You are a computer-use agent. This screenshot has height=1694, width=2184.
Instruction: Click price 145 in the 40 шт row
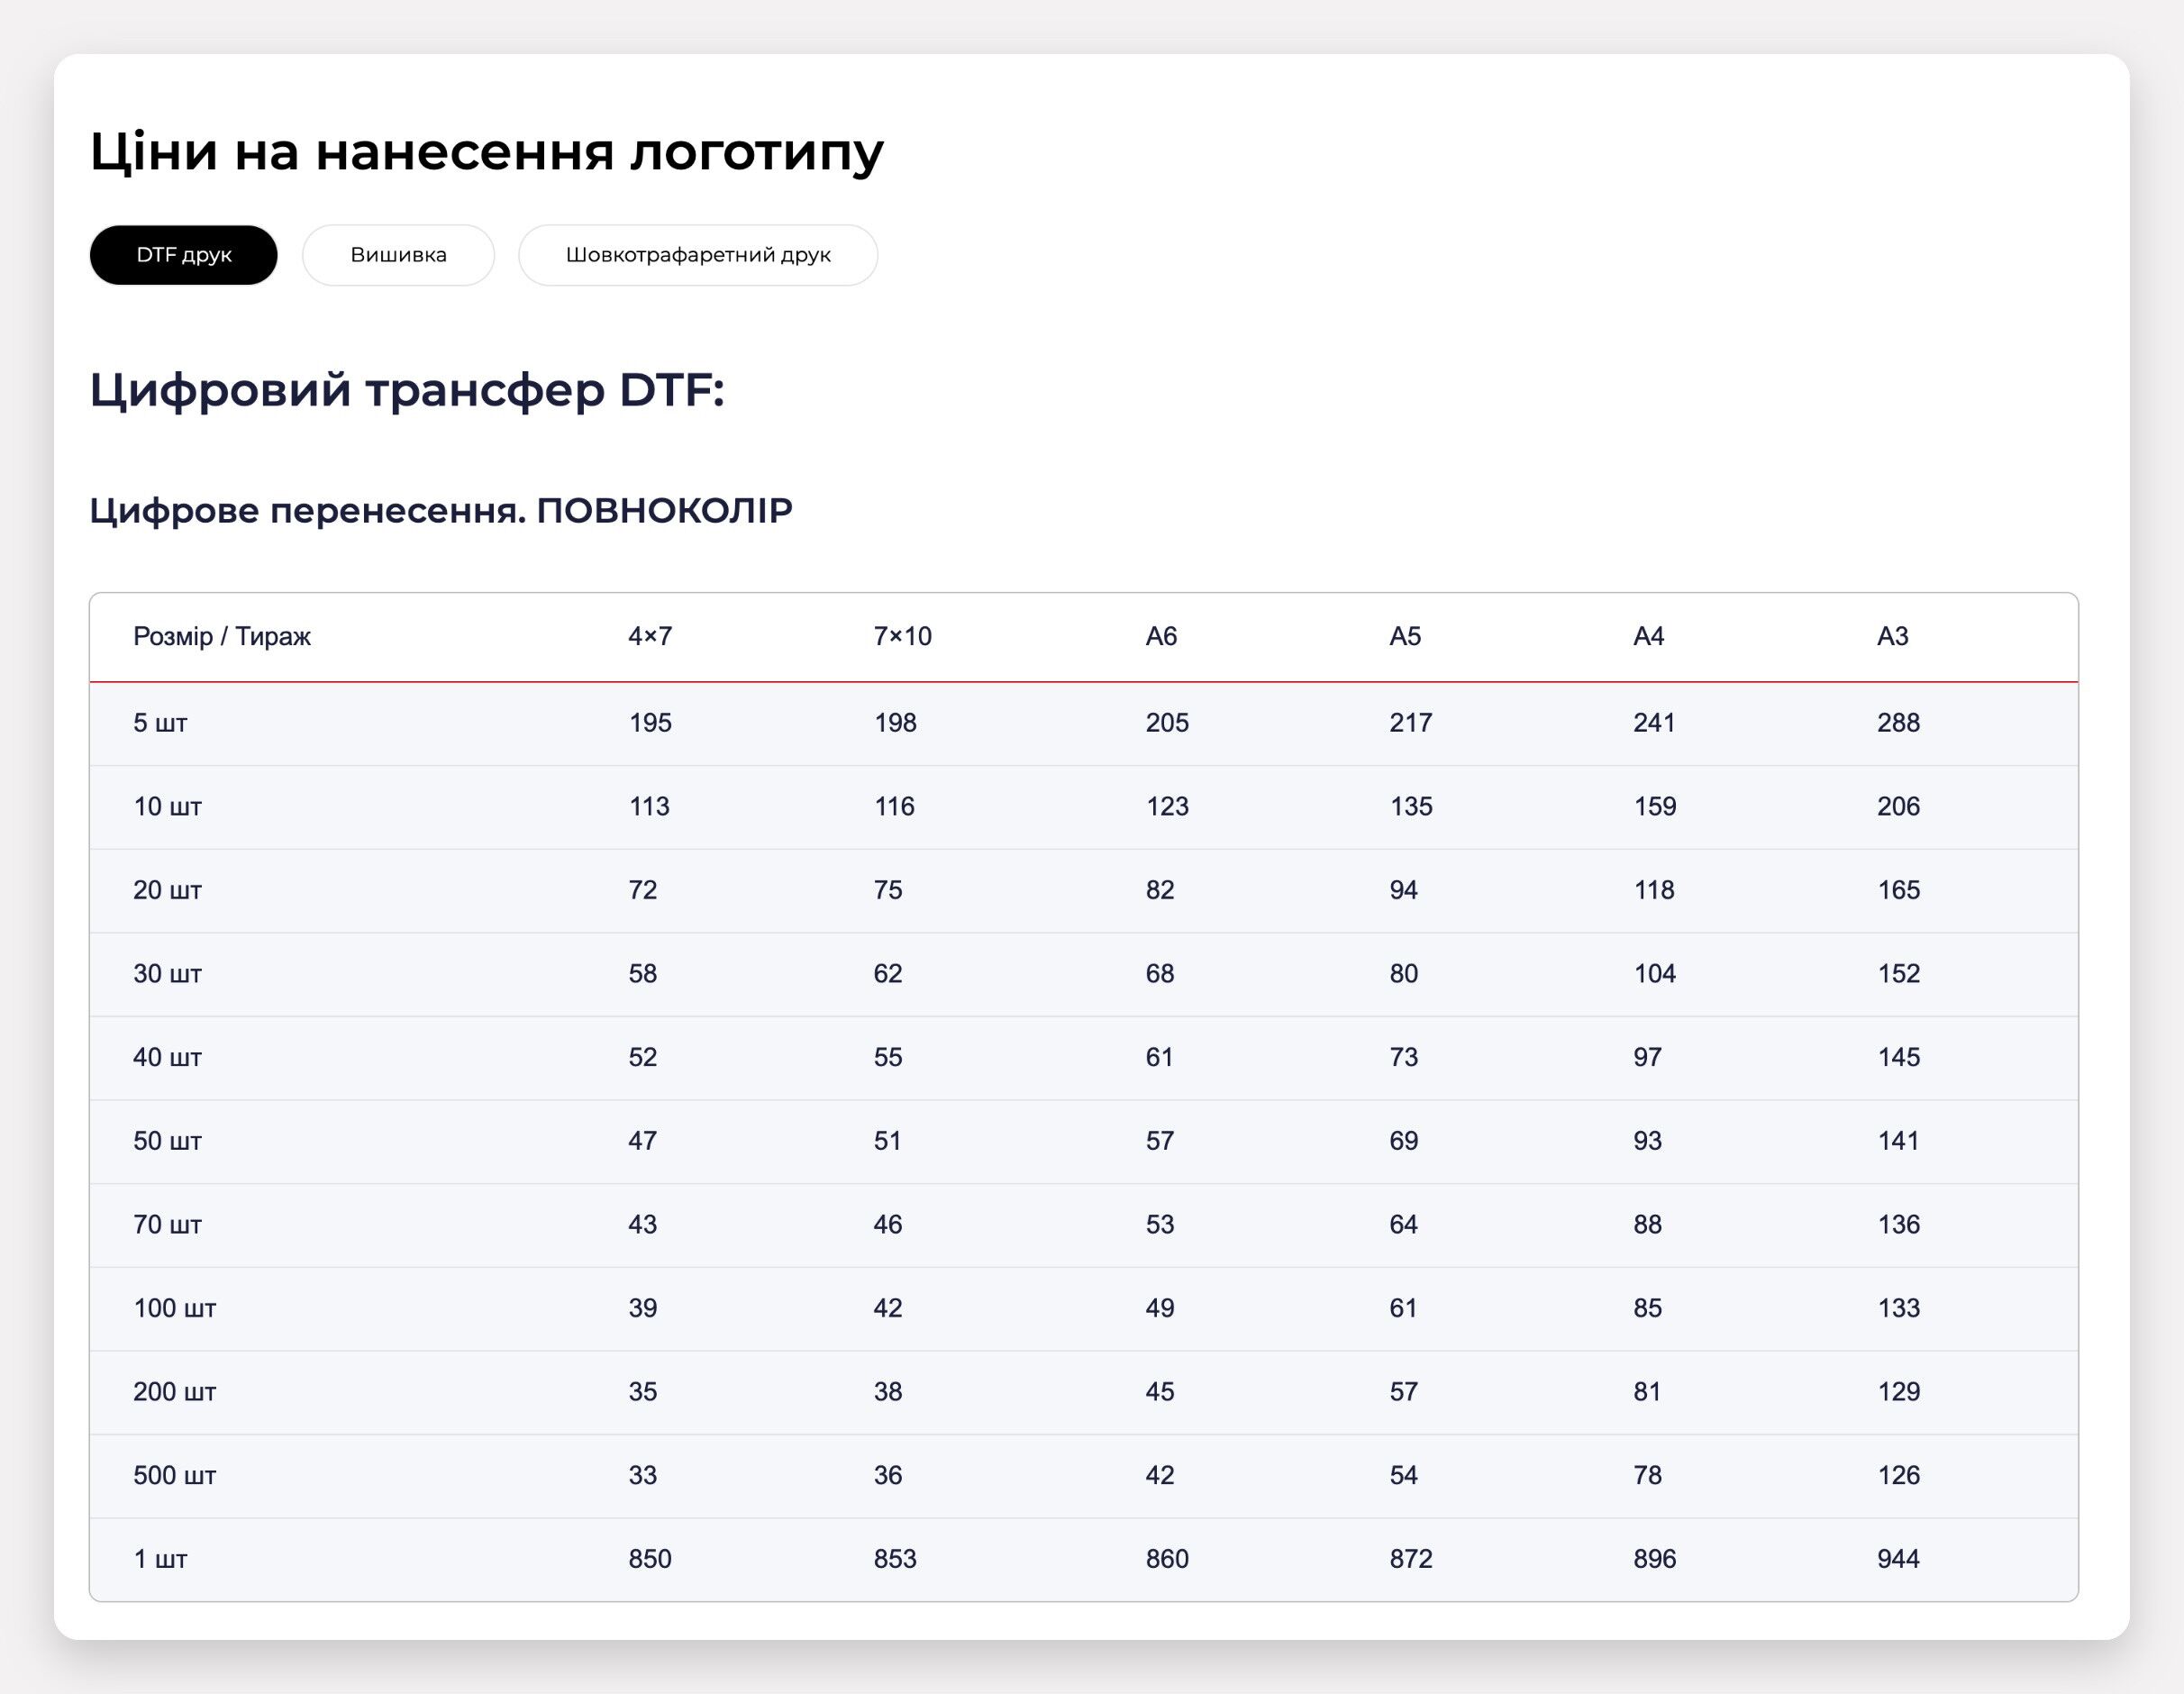pyautogui.click(x=1898, y=1057)
